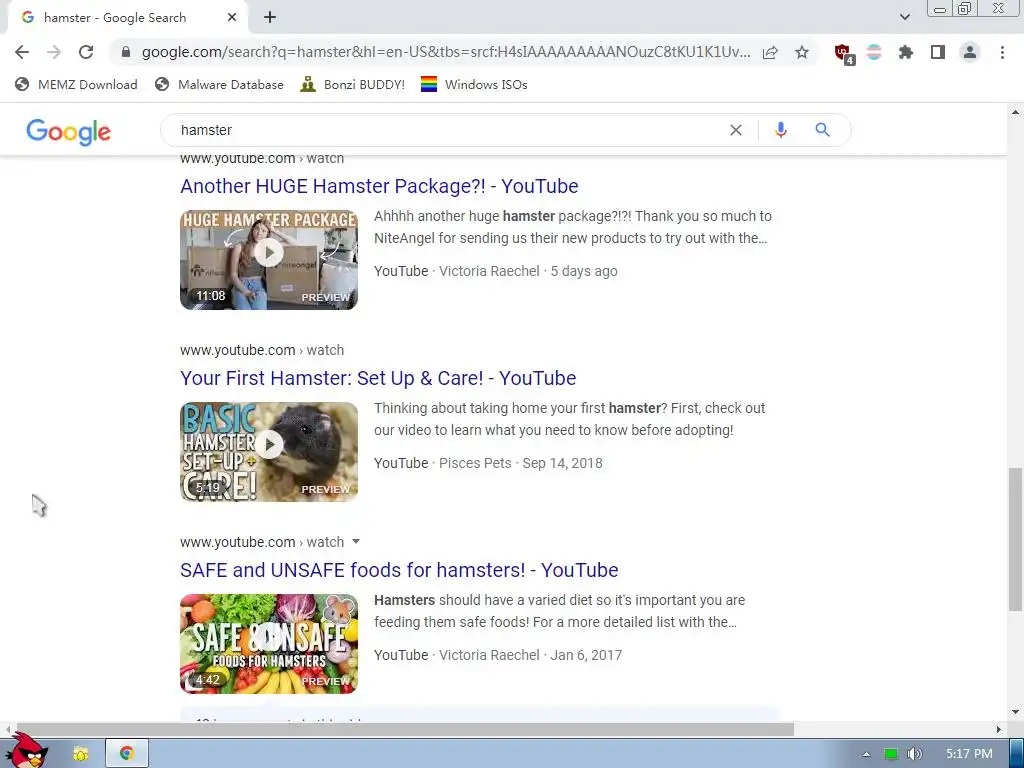
Task: Click the scrollbar up arrow
Action: 1015,112
